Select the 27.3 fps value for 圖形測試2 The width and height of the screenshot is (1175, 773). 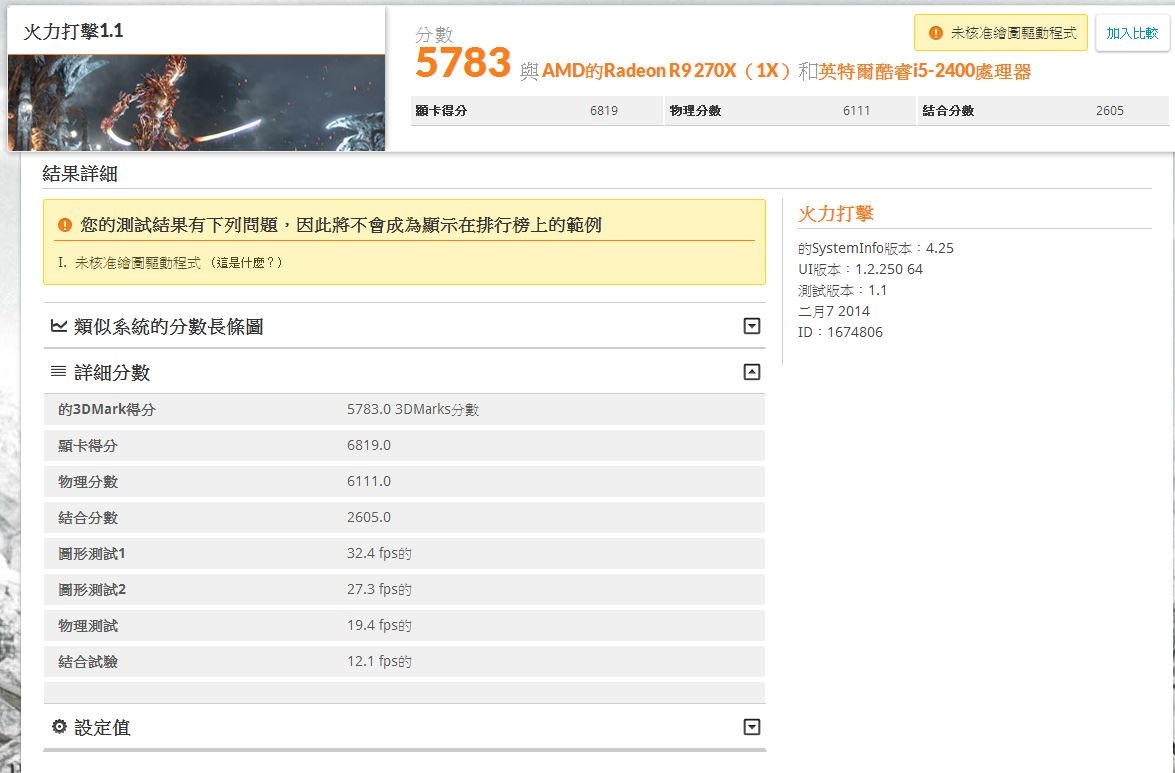379,589
